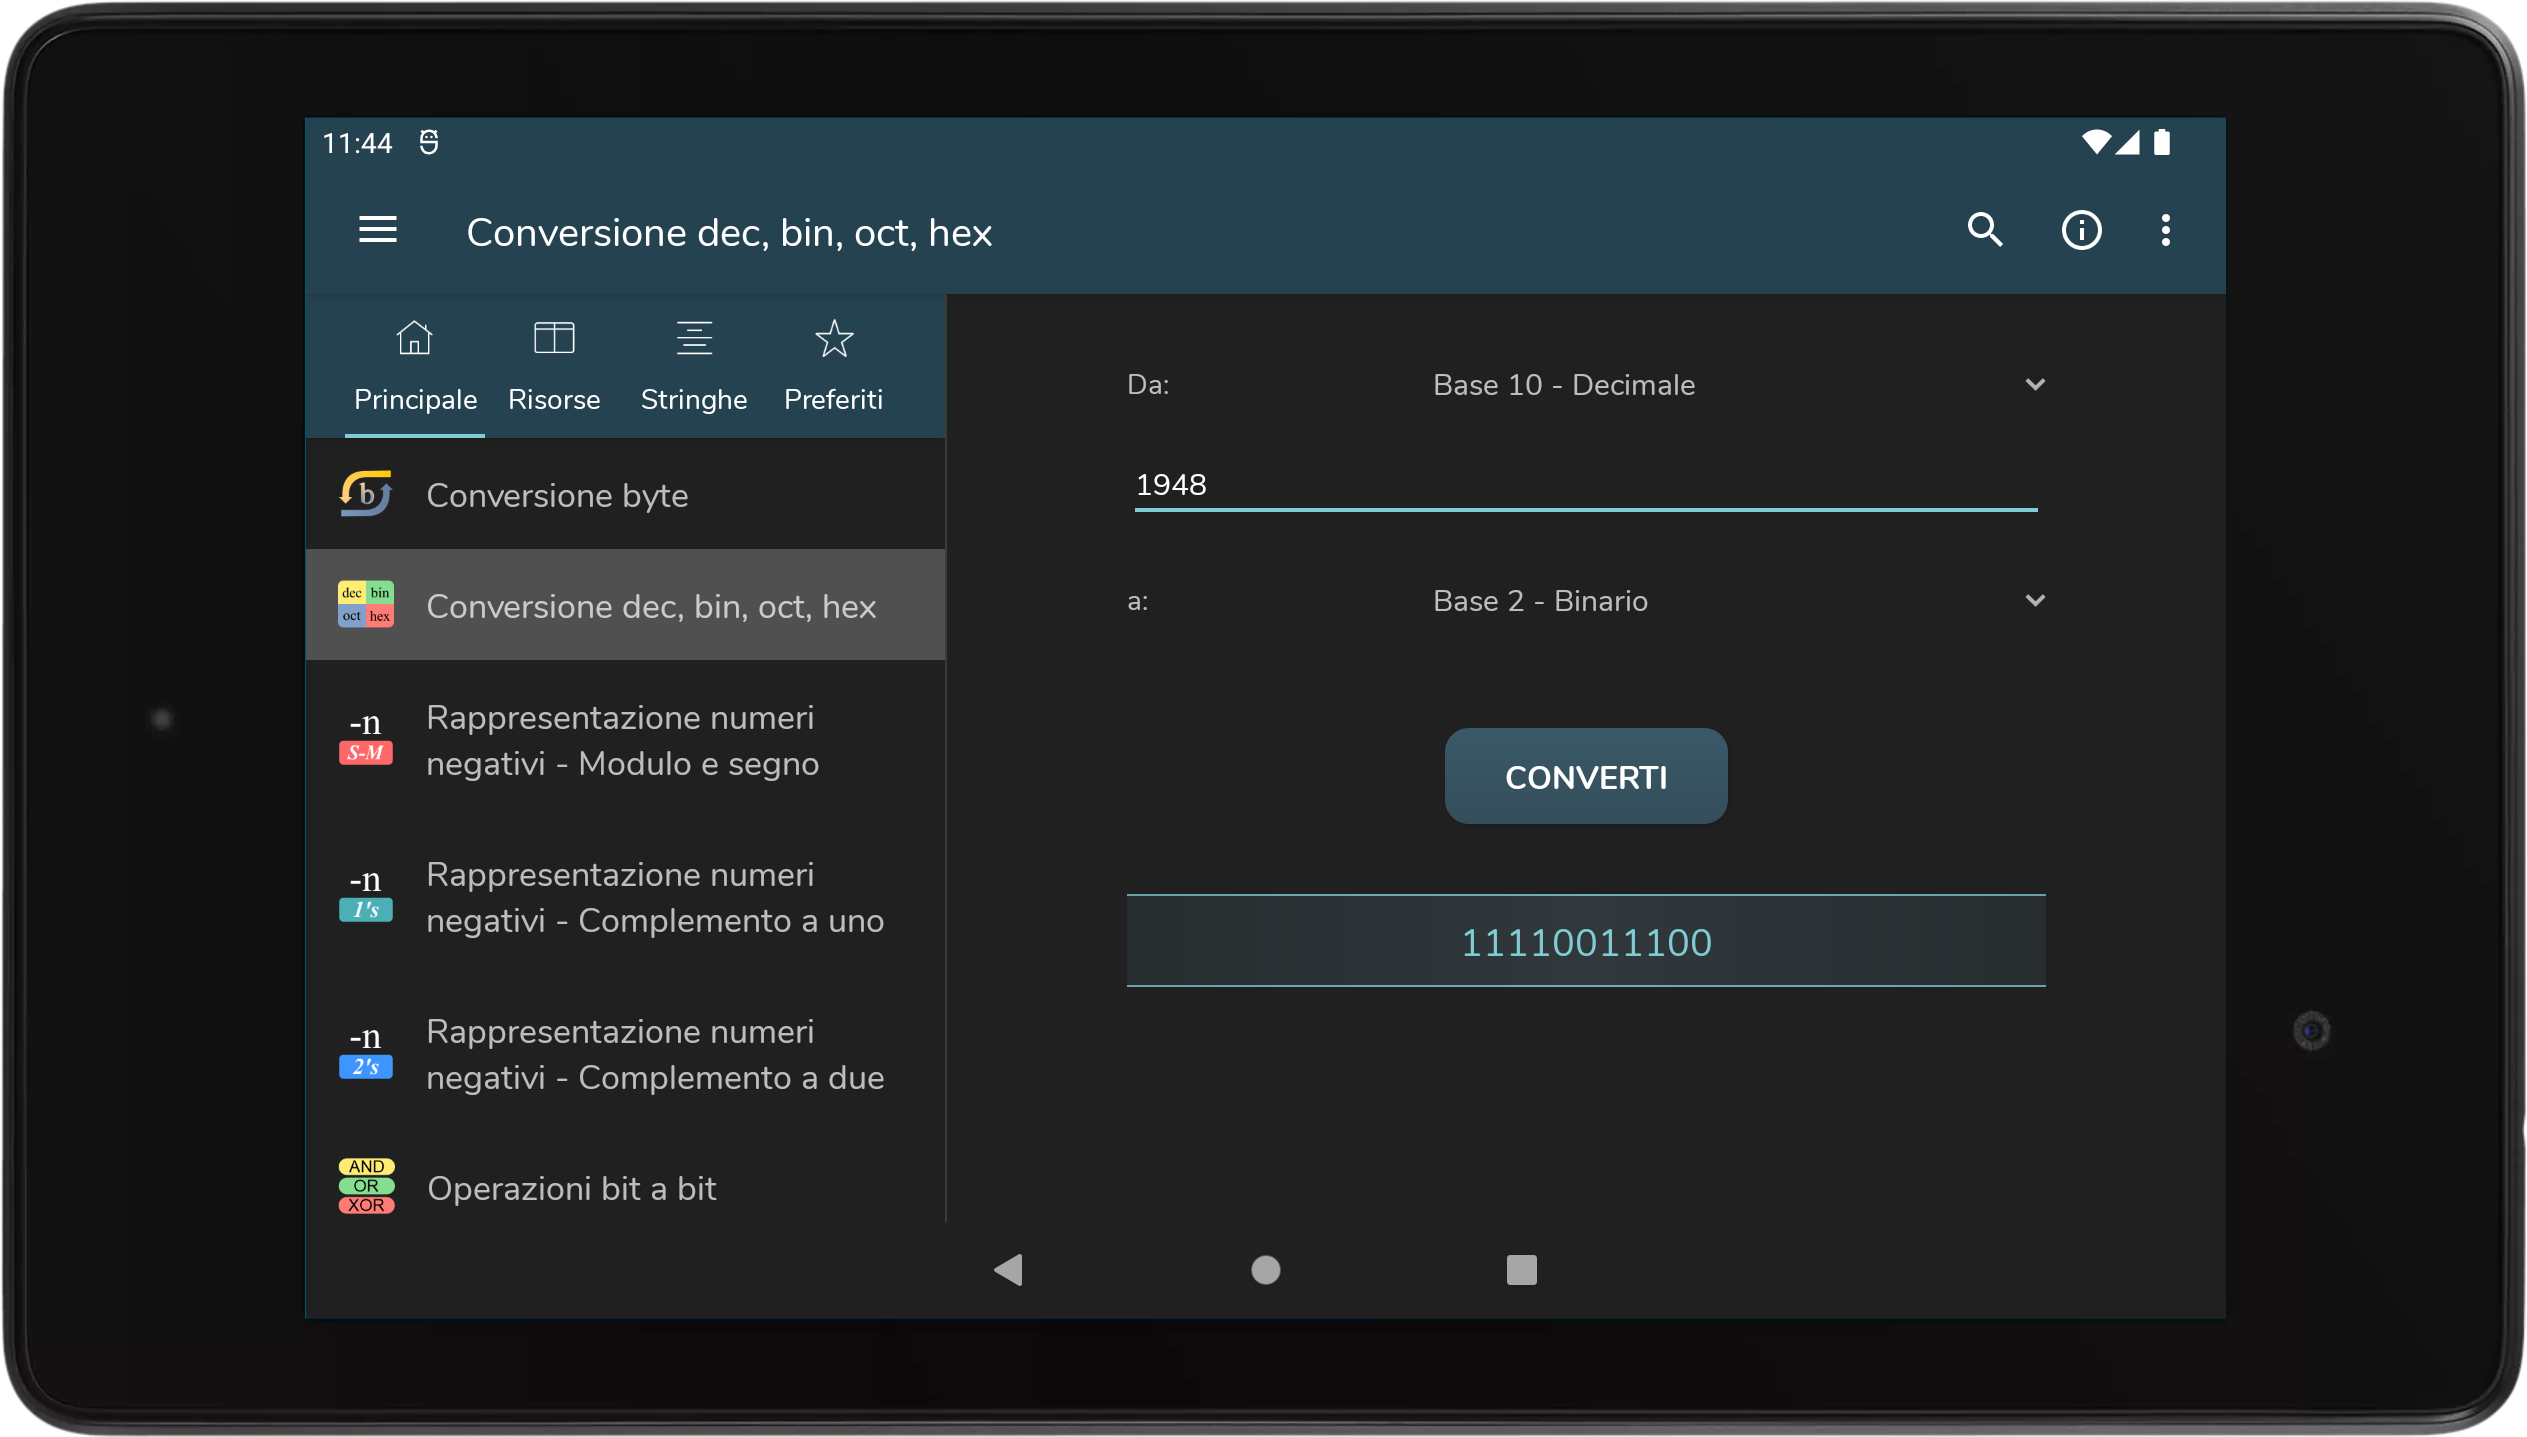
Task: Expand the a: target base chevron
Action: (2034, 601)
